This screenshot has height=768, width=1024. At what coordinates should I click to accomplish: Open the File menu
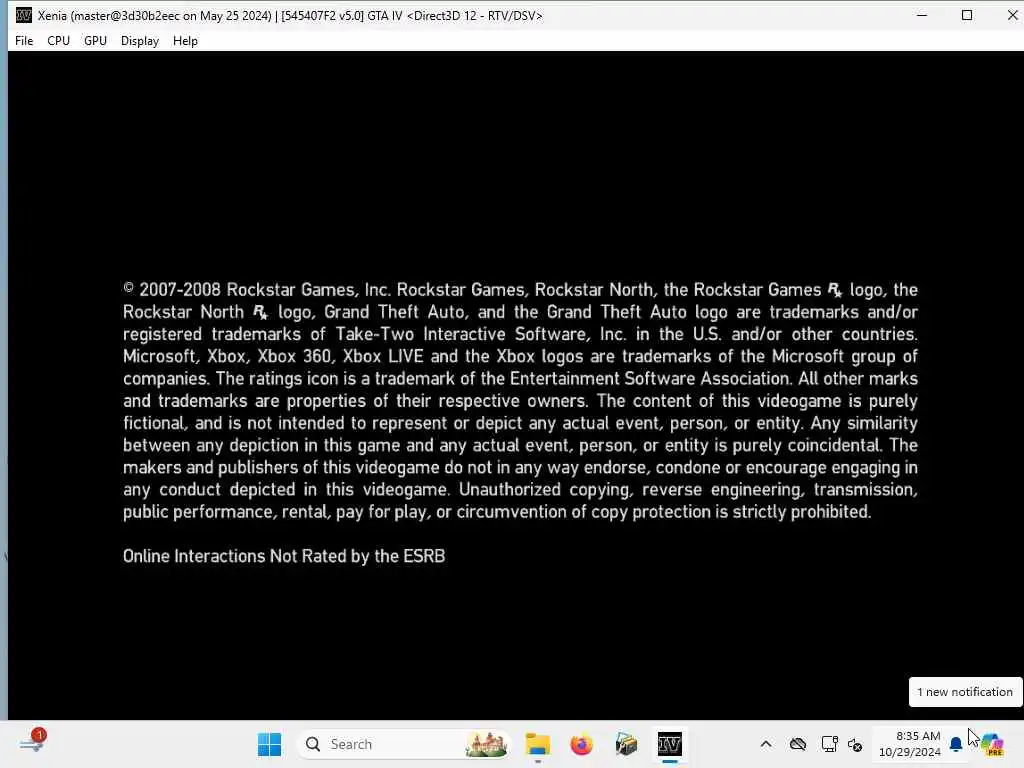(x=24, y=40)
